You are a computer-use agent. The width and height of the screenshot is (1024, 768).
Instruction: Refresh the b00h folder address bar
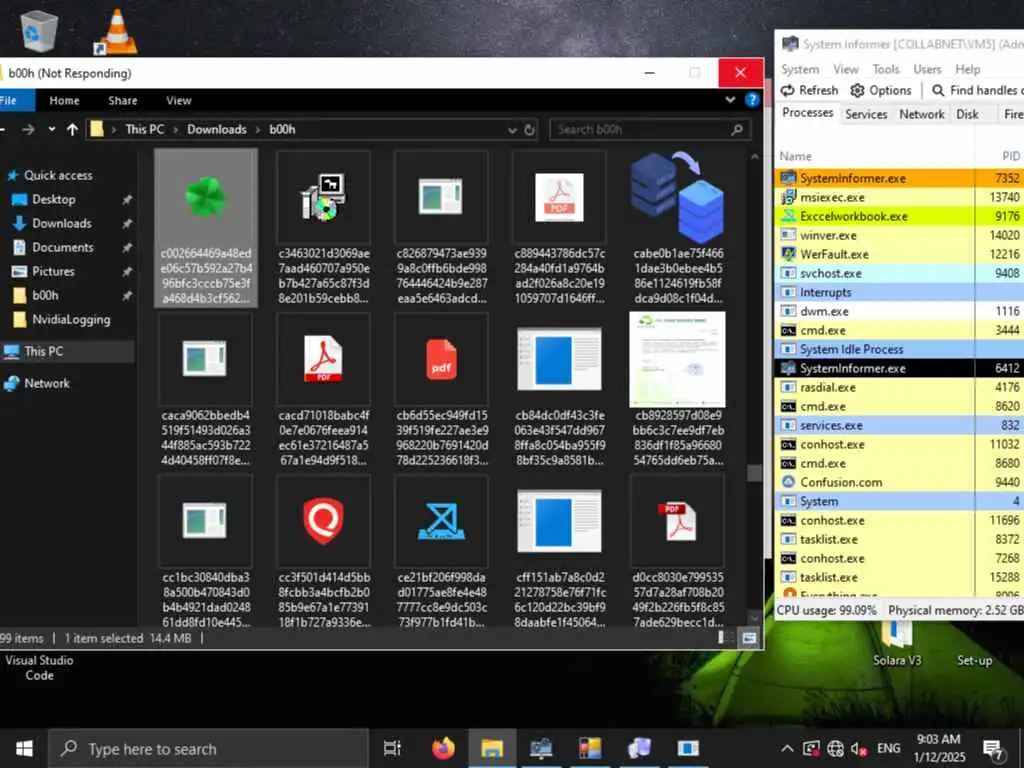coord(530,129)
